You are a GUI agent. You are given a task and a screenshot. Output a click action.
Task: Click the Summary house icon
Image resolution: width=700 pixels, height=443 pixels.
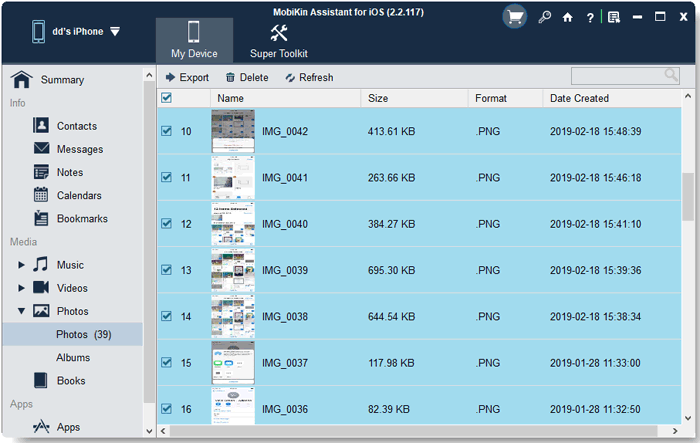click(21, 79)
